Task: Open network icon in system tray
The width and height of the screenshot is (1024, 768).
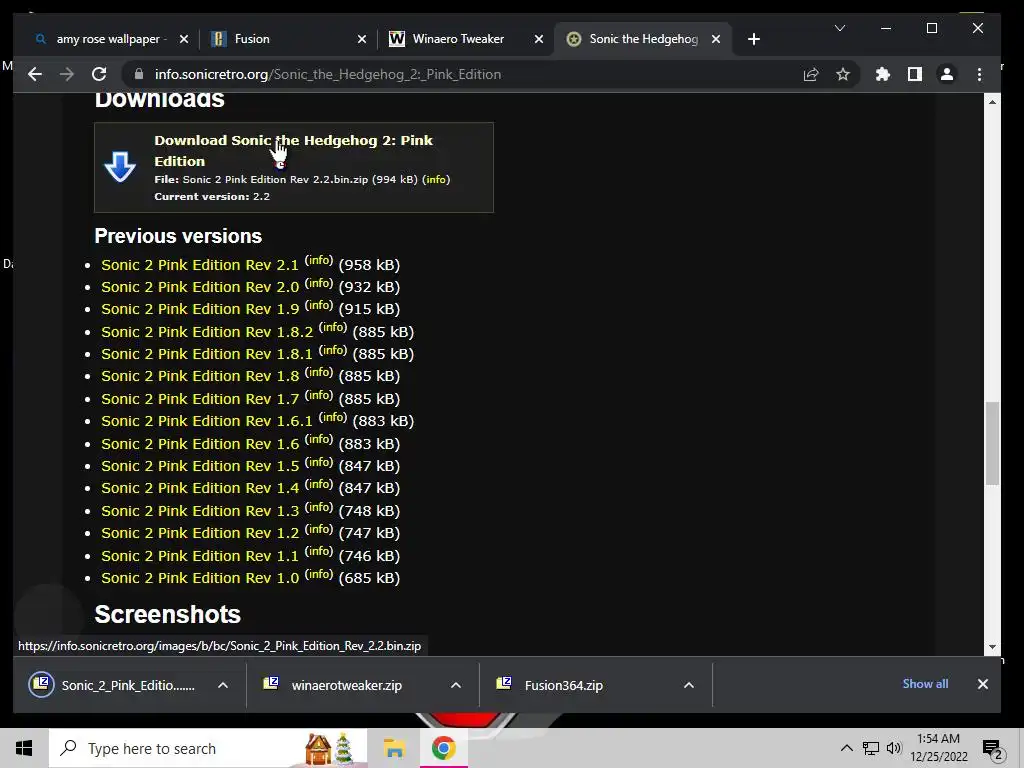Action: tap(871, 748)
